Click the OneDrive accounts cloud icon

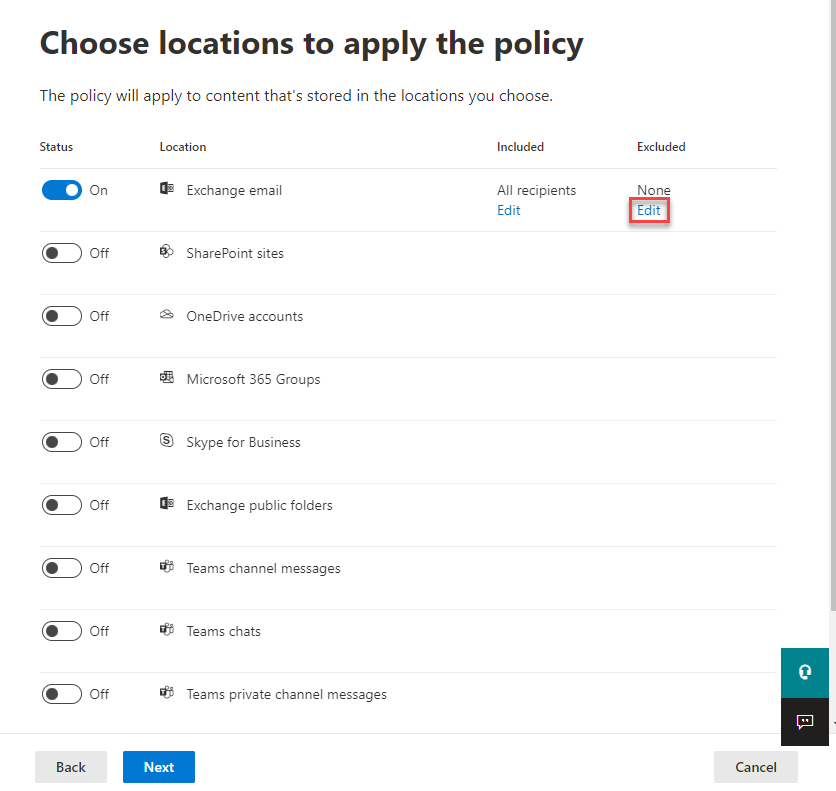tap(167, 314)
